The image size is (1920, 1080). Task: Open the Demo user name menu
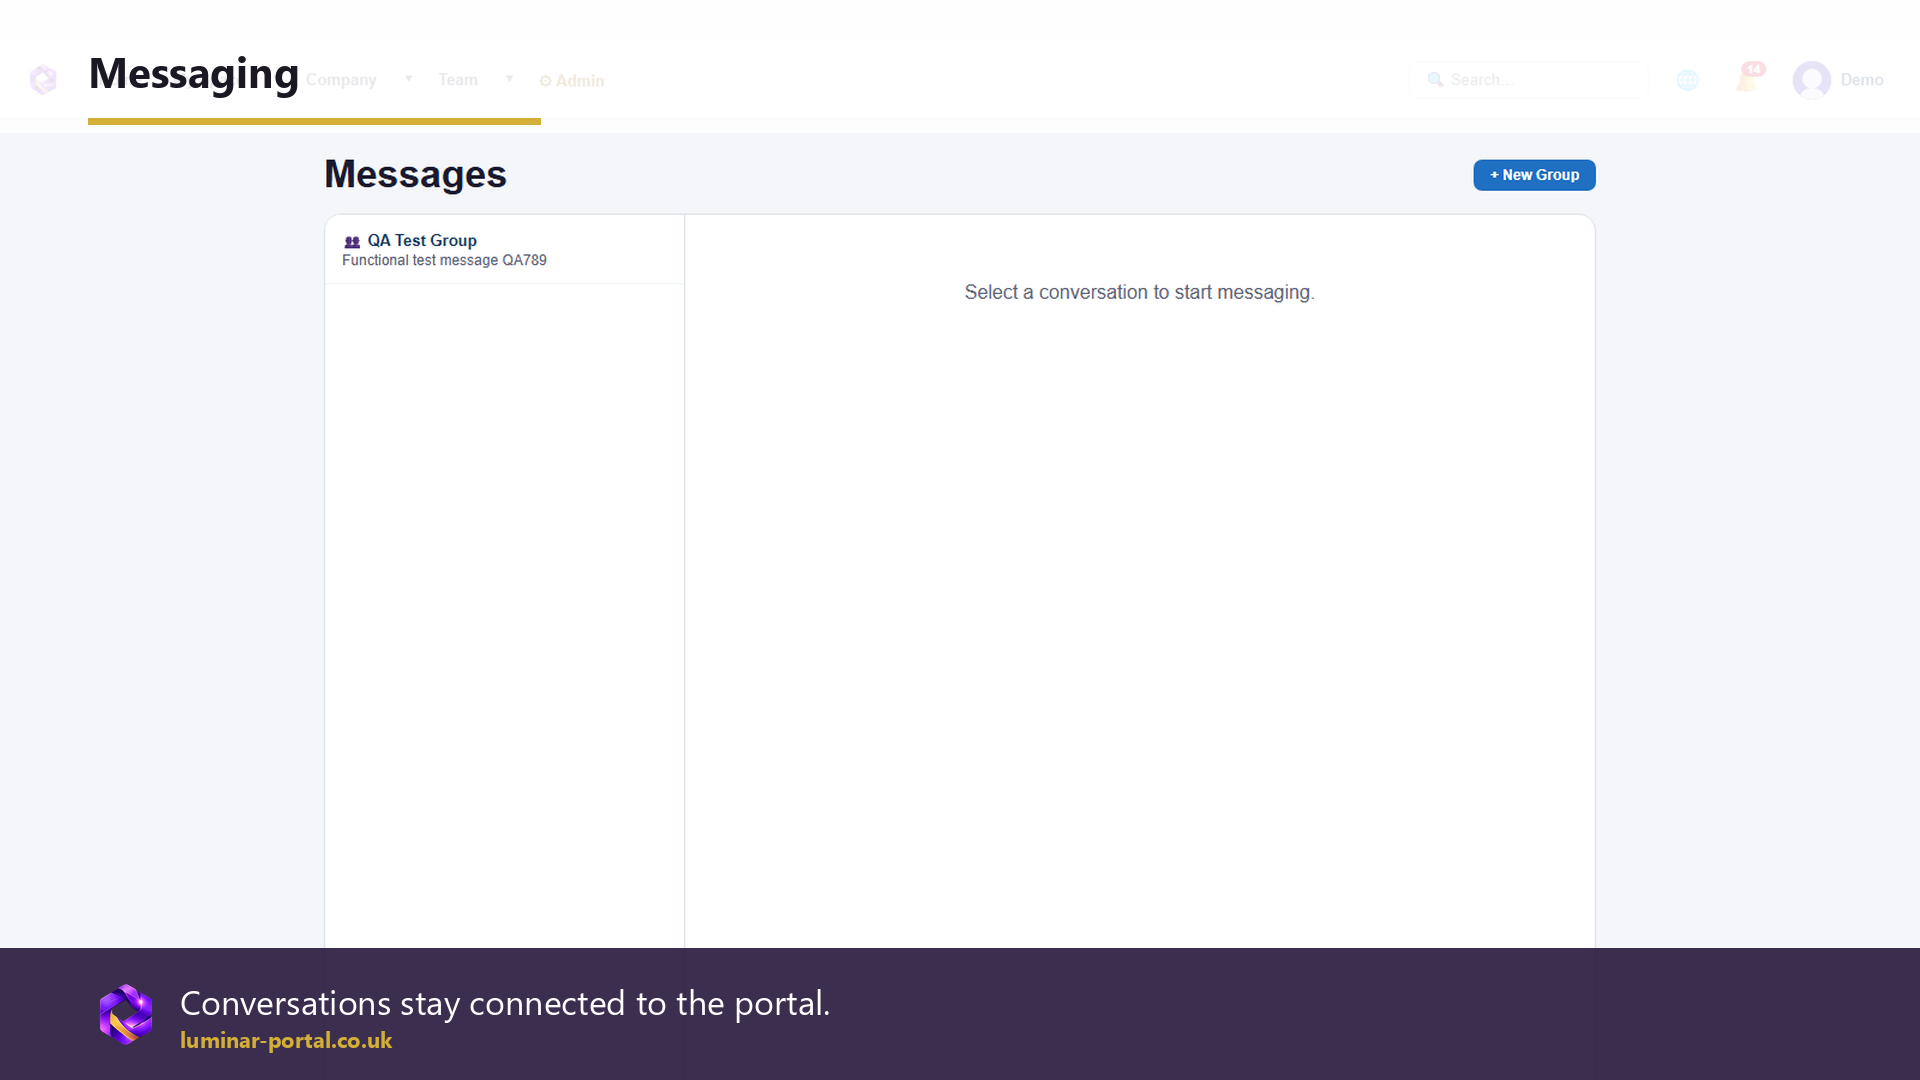[1862, 80]
